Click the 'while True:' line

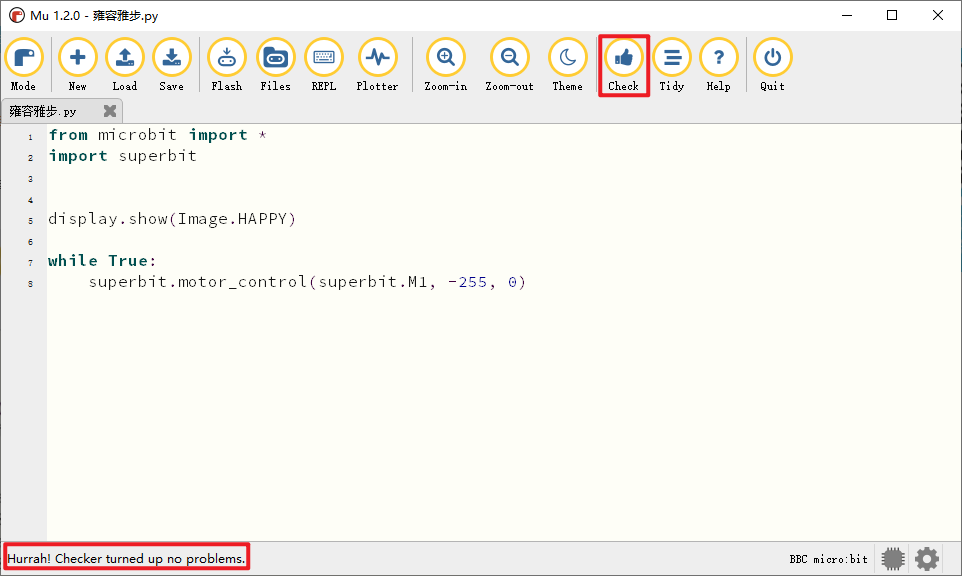pyautogui.click(x=102, y=261)
